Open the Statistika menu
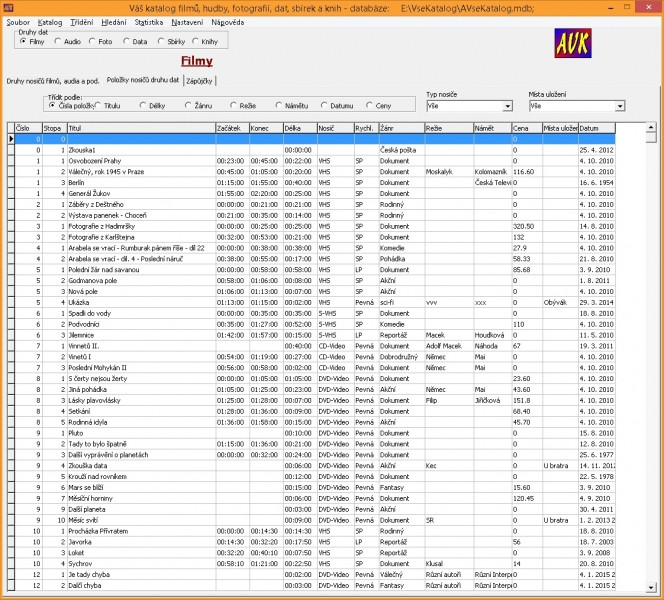Image resolution: width=664 pixels, height=600 pixels. [149, 22]
